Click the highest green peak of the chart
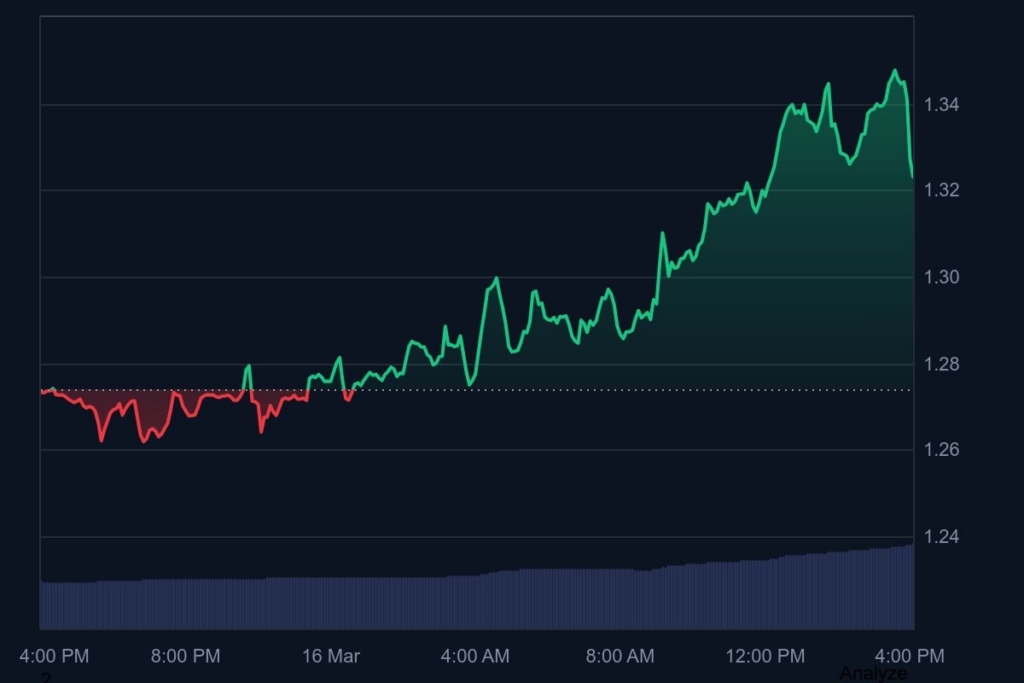 893,70
